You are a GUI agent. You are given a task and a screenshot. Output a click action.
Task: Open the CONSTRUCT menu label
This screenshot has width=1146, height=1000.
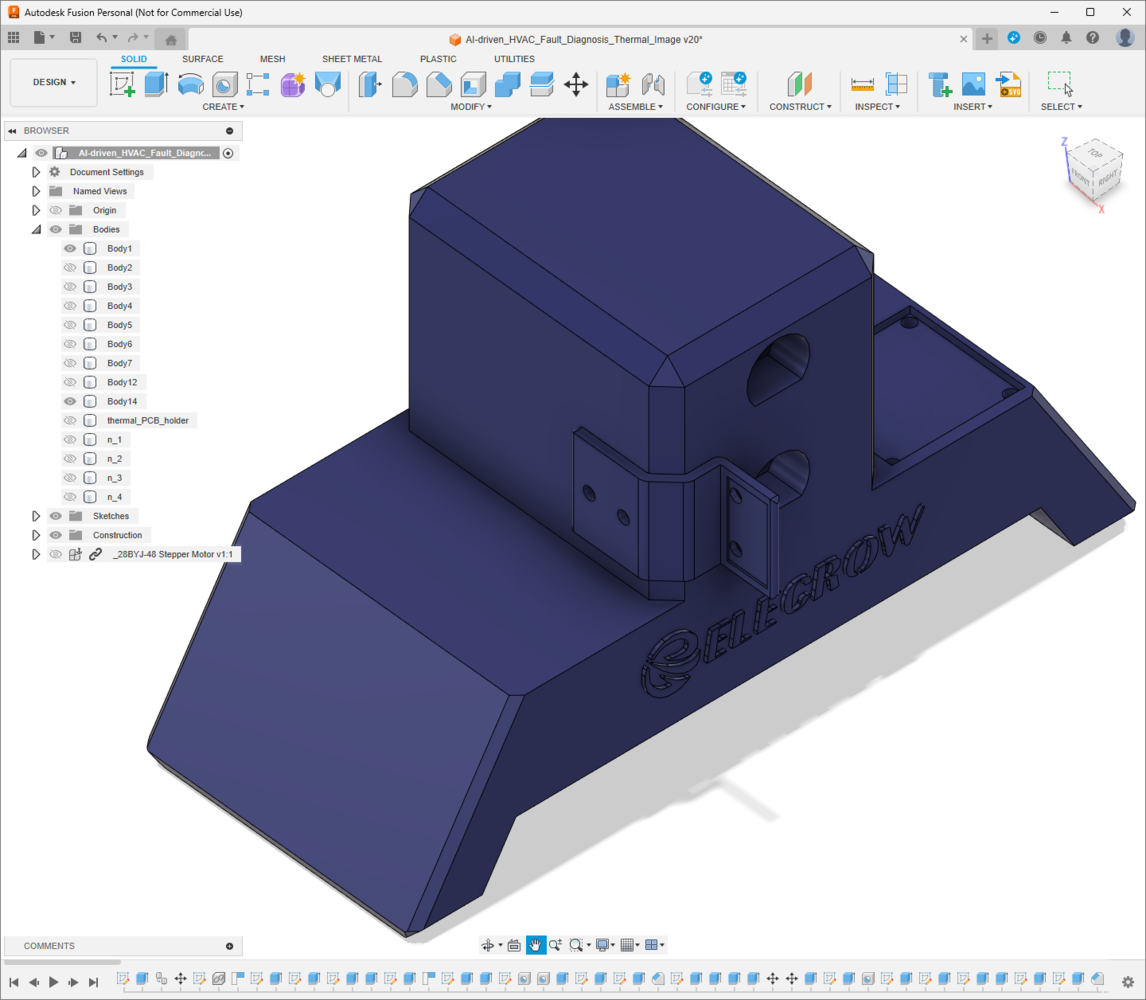coord(800,107)
